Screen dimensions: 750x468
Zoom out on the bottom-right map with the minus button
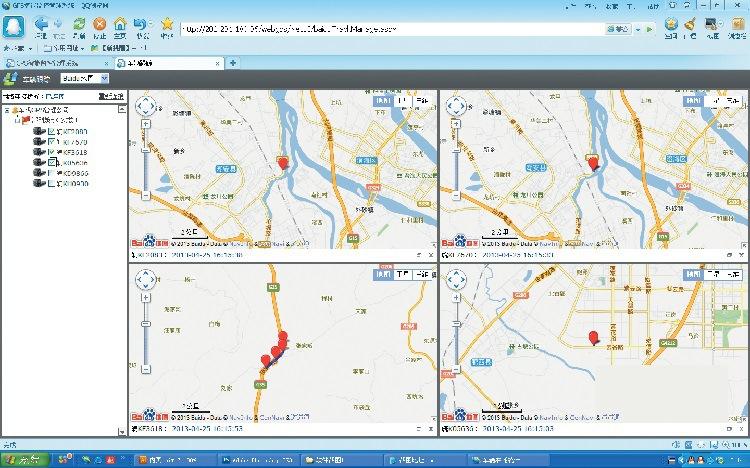[x=456, y=369]
